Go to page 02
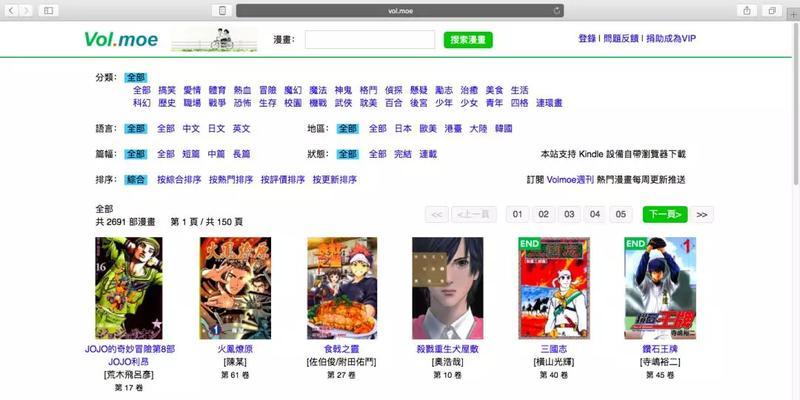Image resolution: width=800 pixels, height=400 pixels. [543, 214]
